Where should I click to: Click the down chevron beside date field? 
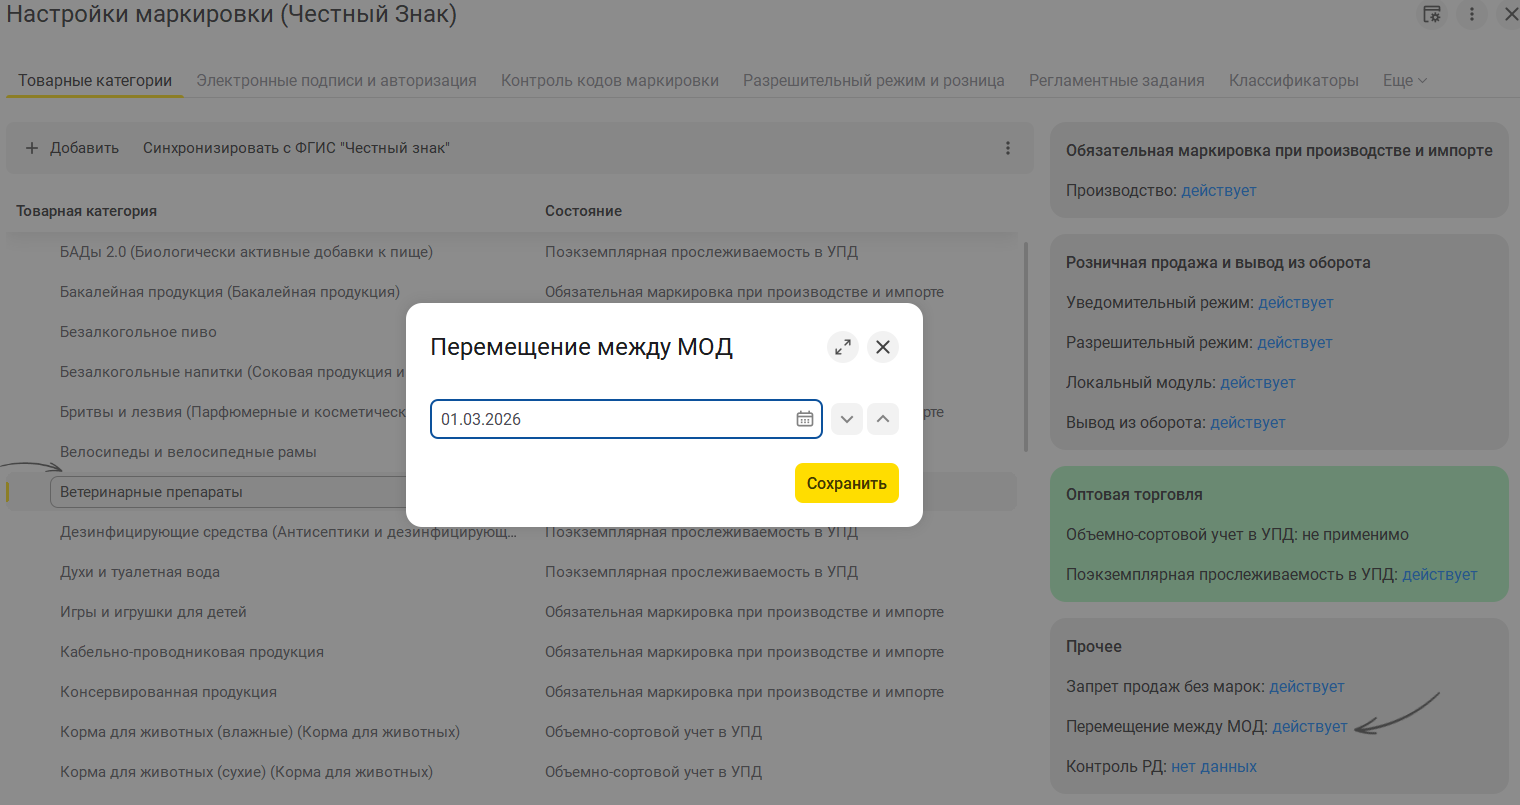[846, 419]
